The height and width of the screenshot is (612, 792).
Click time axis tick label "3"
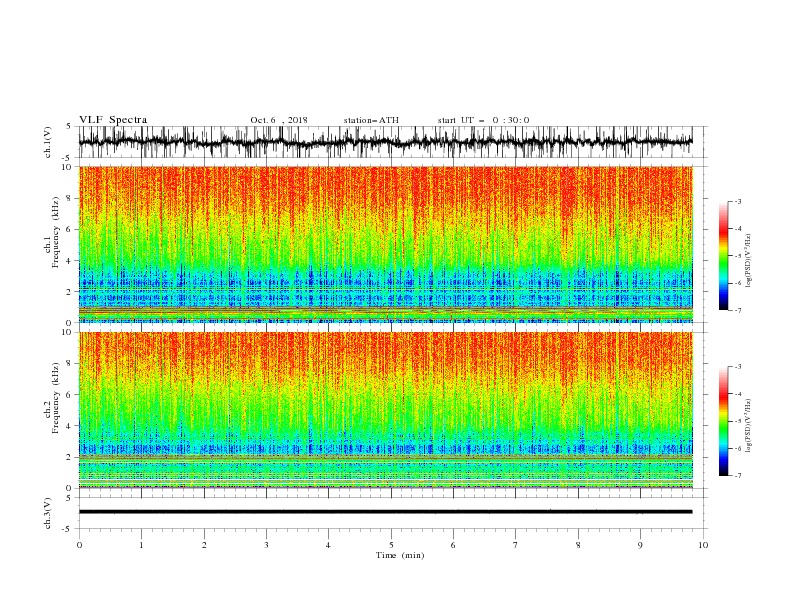point(266,545)
